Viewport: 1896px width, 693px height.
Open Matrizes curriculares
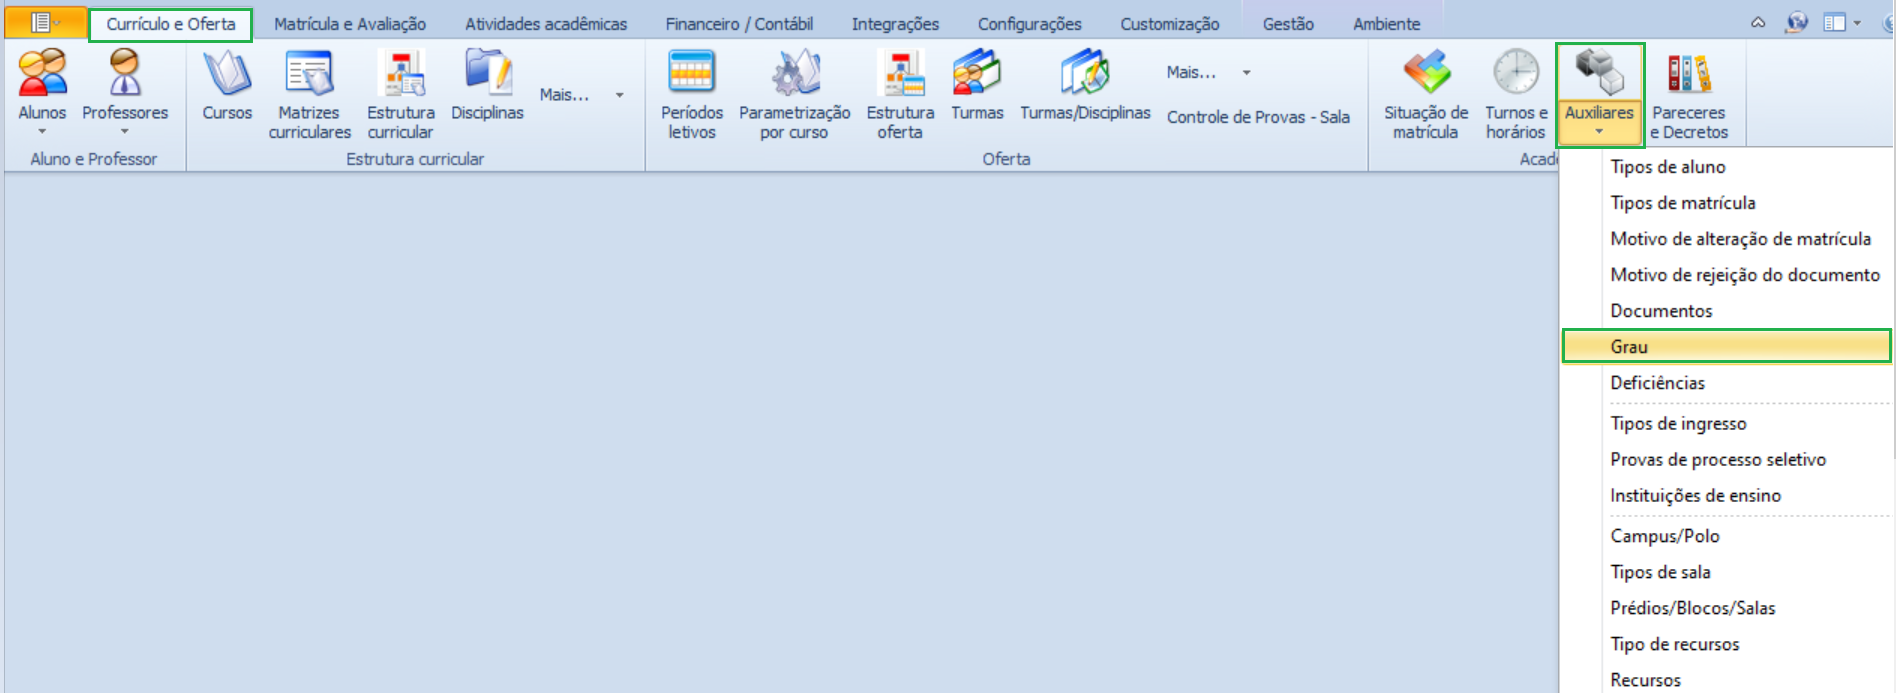[309, 95]
